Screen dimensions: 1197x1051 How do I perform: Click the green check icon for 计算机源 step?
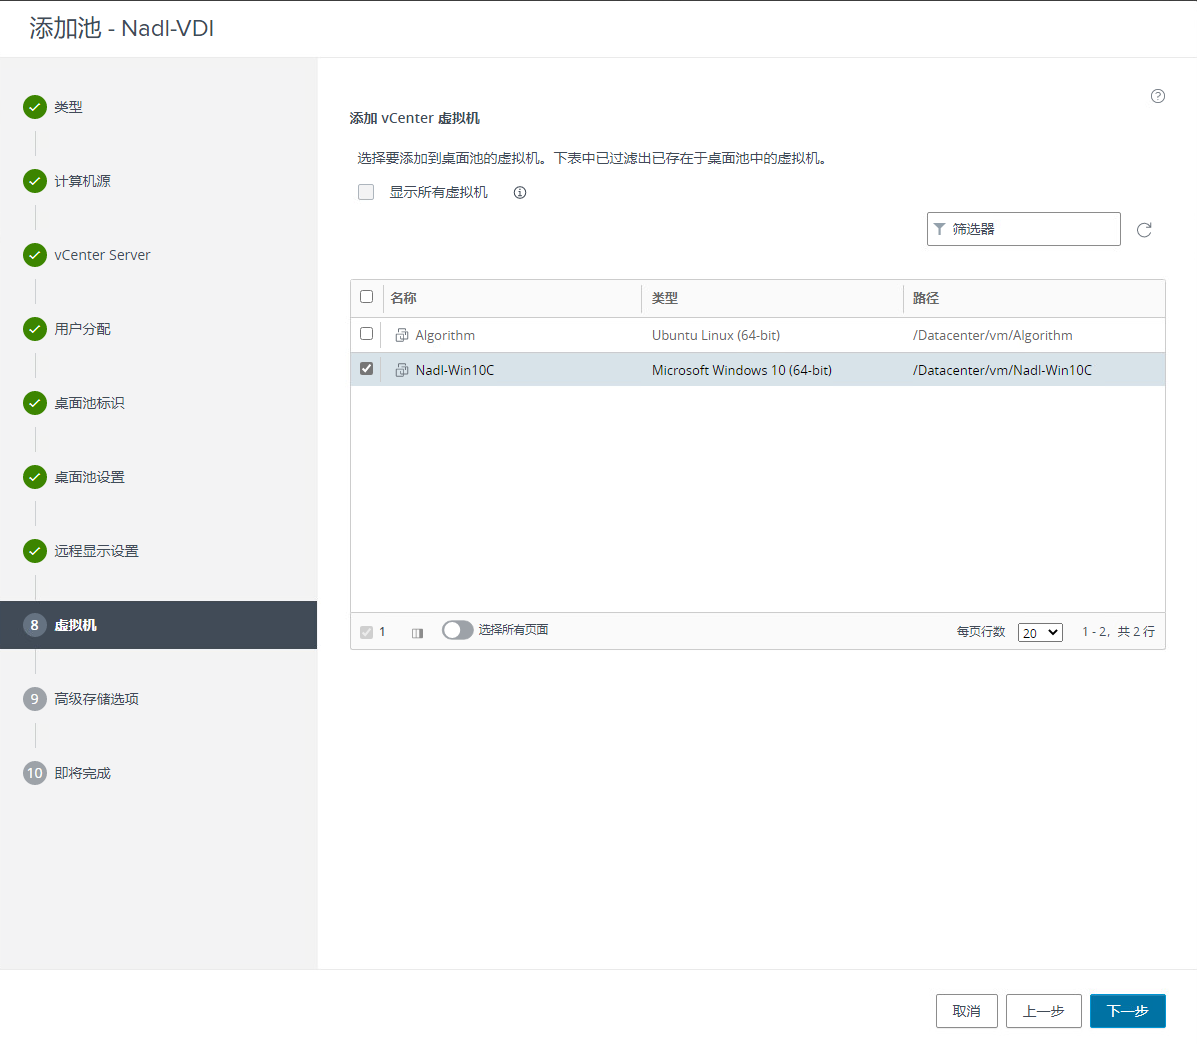coord(34,181)
